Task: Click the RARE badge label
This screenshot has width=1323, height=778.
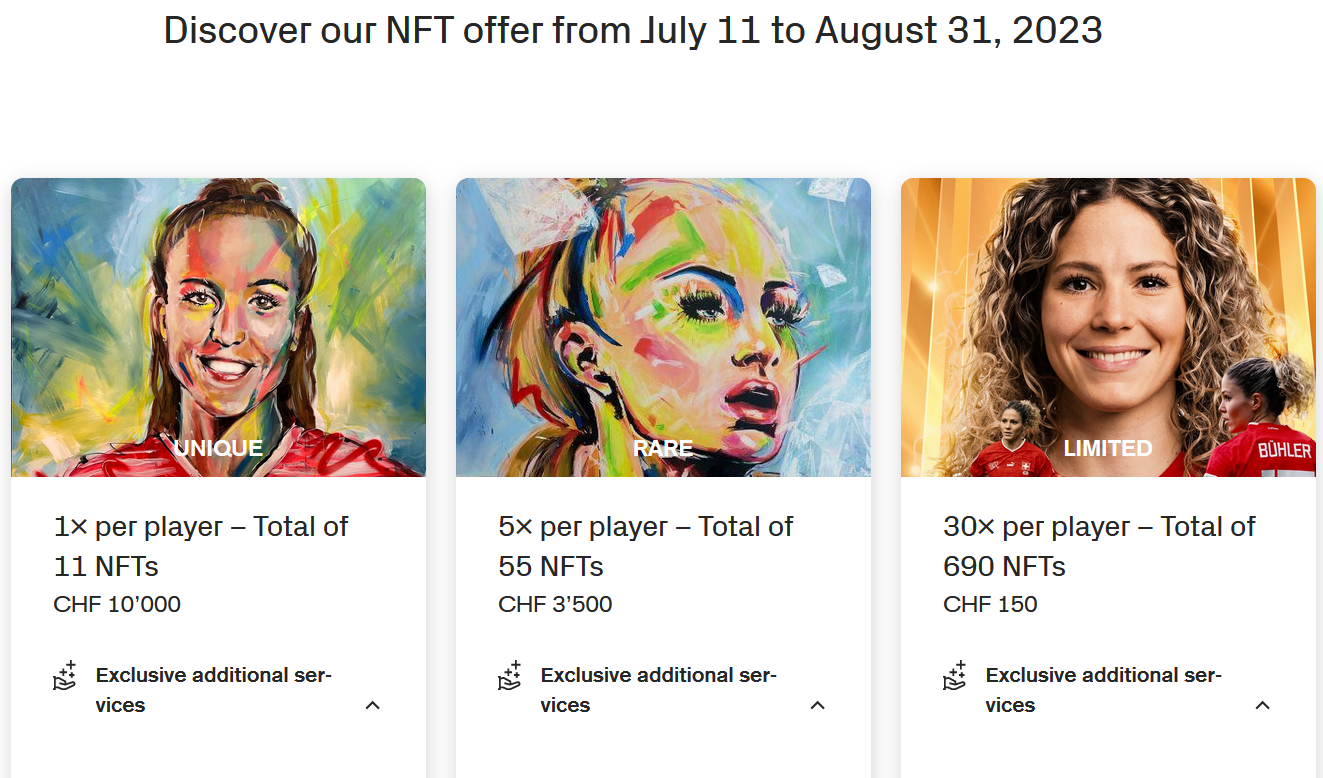Action: pyautogui.click(x=663, y=448)
